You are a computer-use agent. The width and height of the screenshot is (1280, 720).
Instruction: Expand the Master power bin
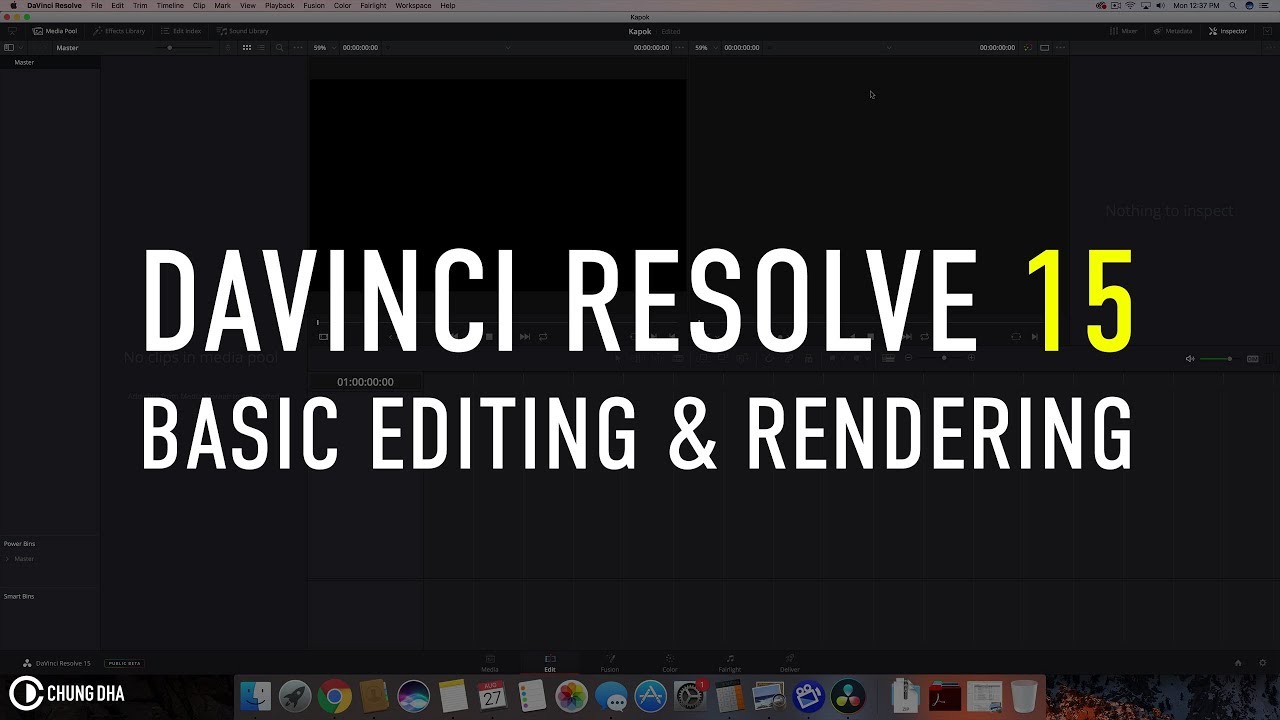pos(7,559)
